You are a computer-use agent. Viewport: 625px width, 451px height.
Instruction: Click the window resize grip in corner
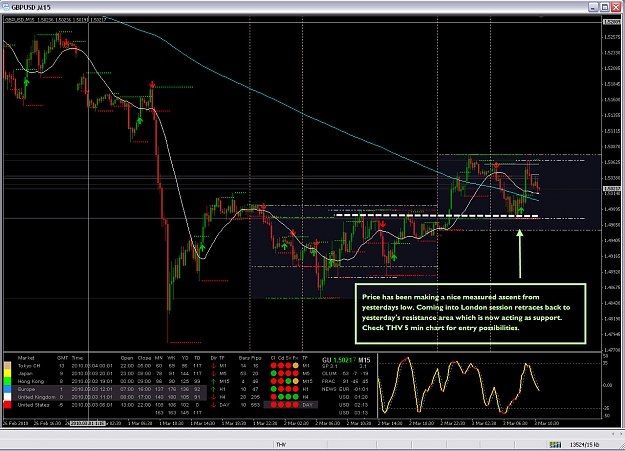621,447
